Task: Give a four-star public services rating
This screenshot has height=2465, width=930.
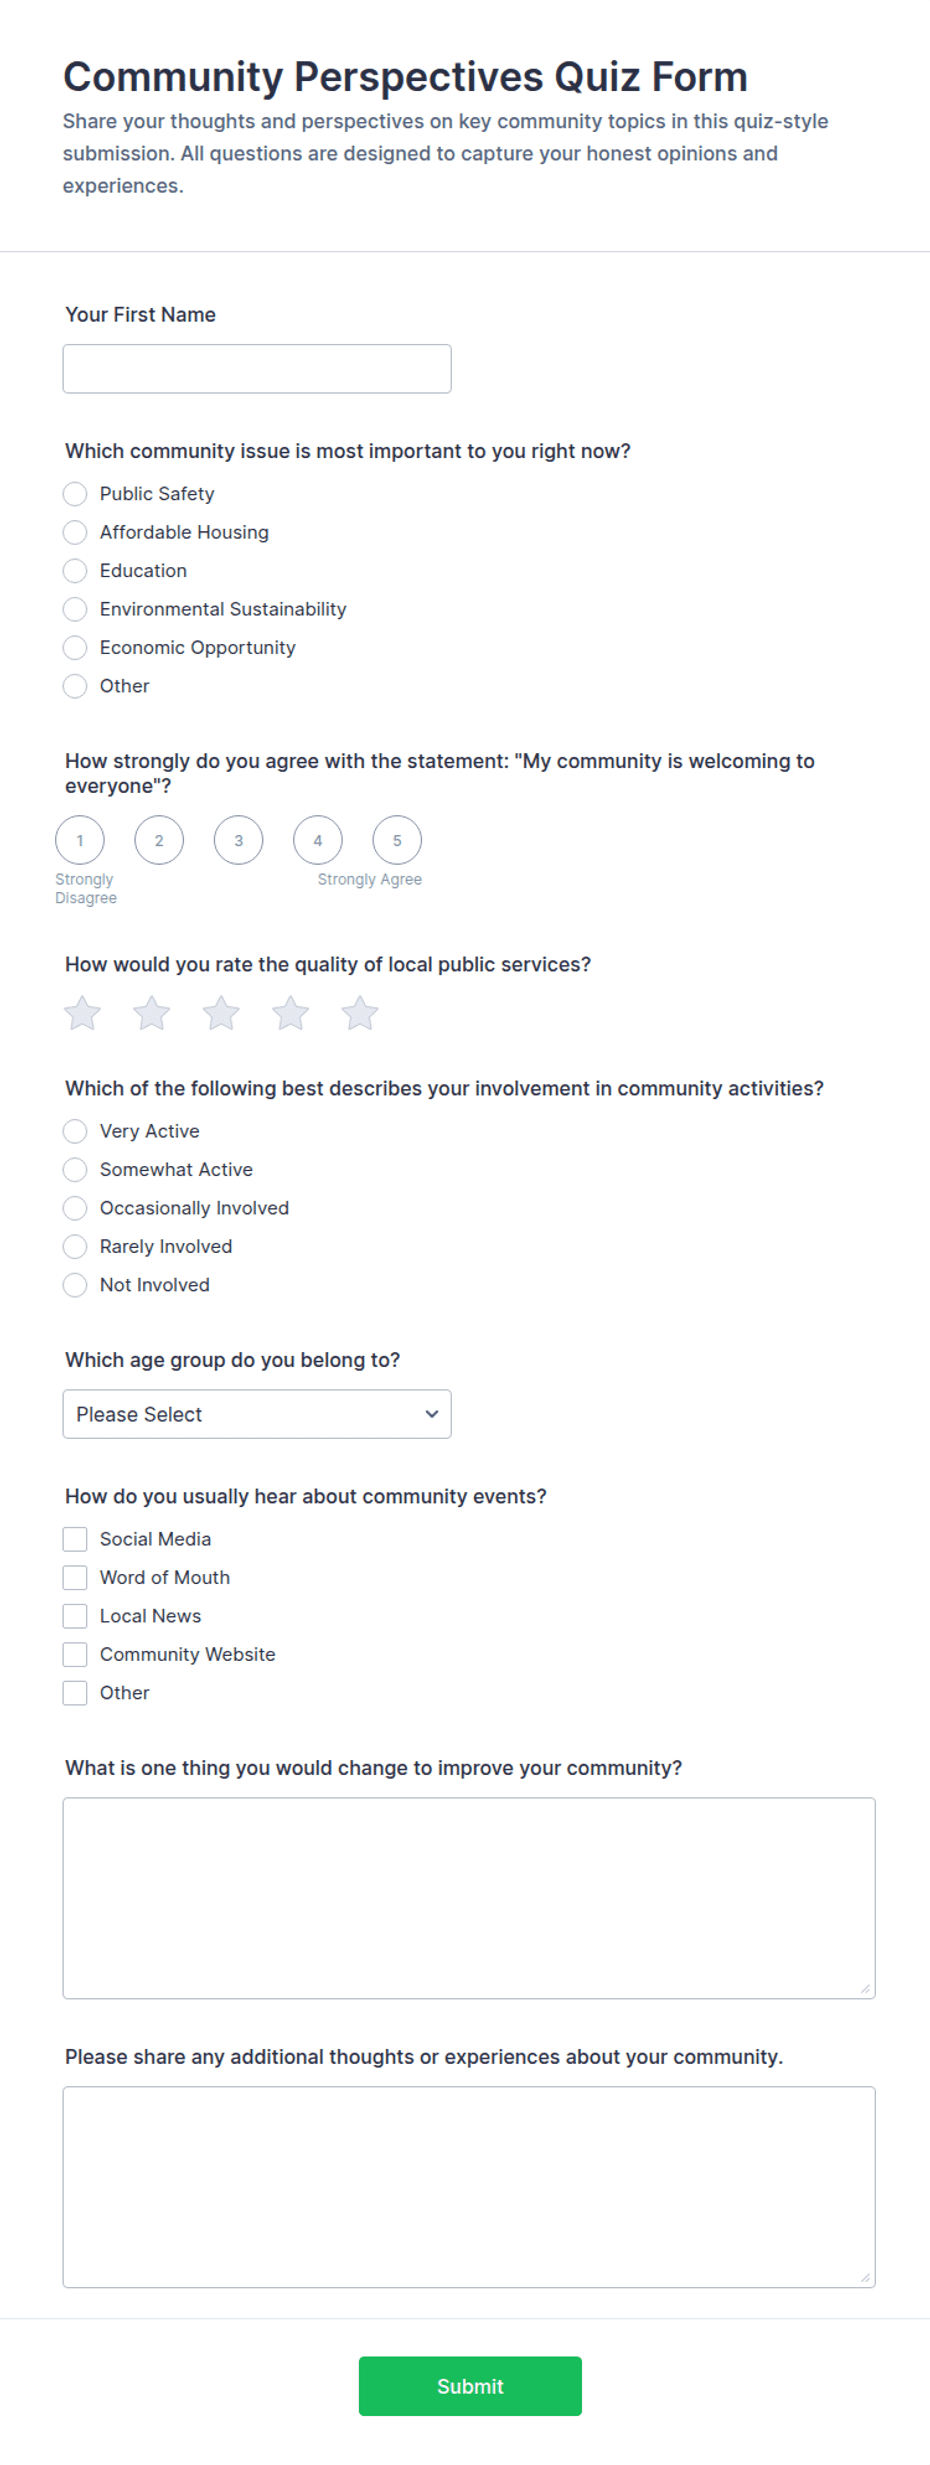Action: point(291,1013)
